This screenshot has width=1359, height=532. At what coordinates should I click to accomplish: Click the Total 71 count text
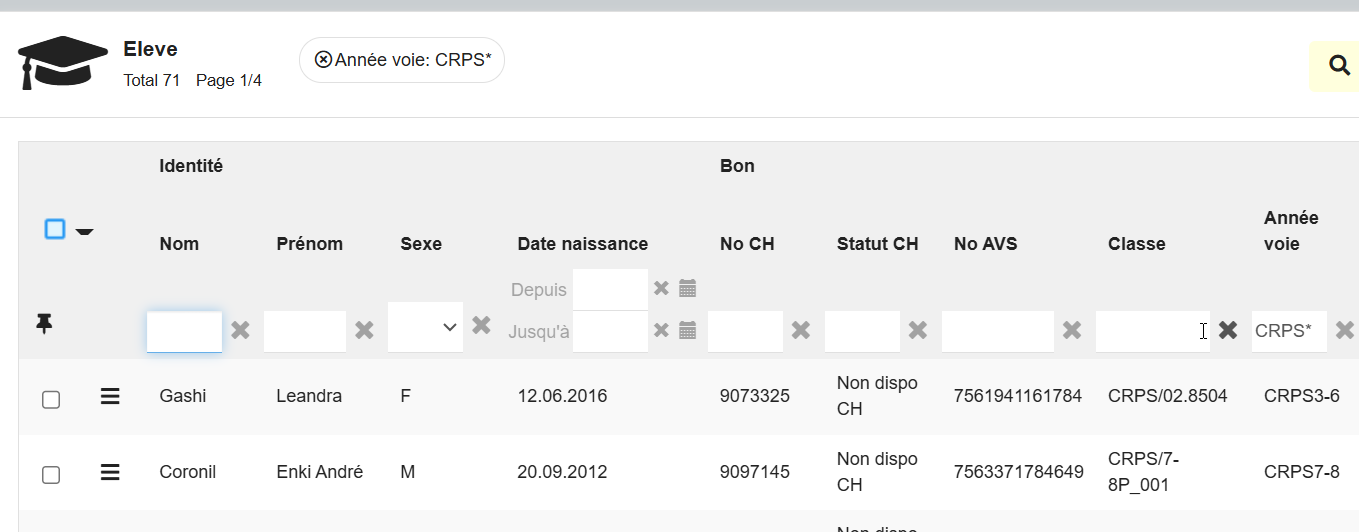[151, 80]
